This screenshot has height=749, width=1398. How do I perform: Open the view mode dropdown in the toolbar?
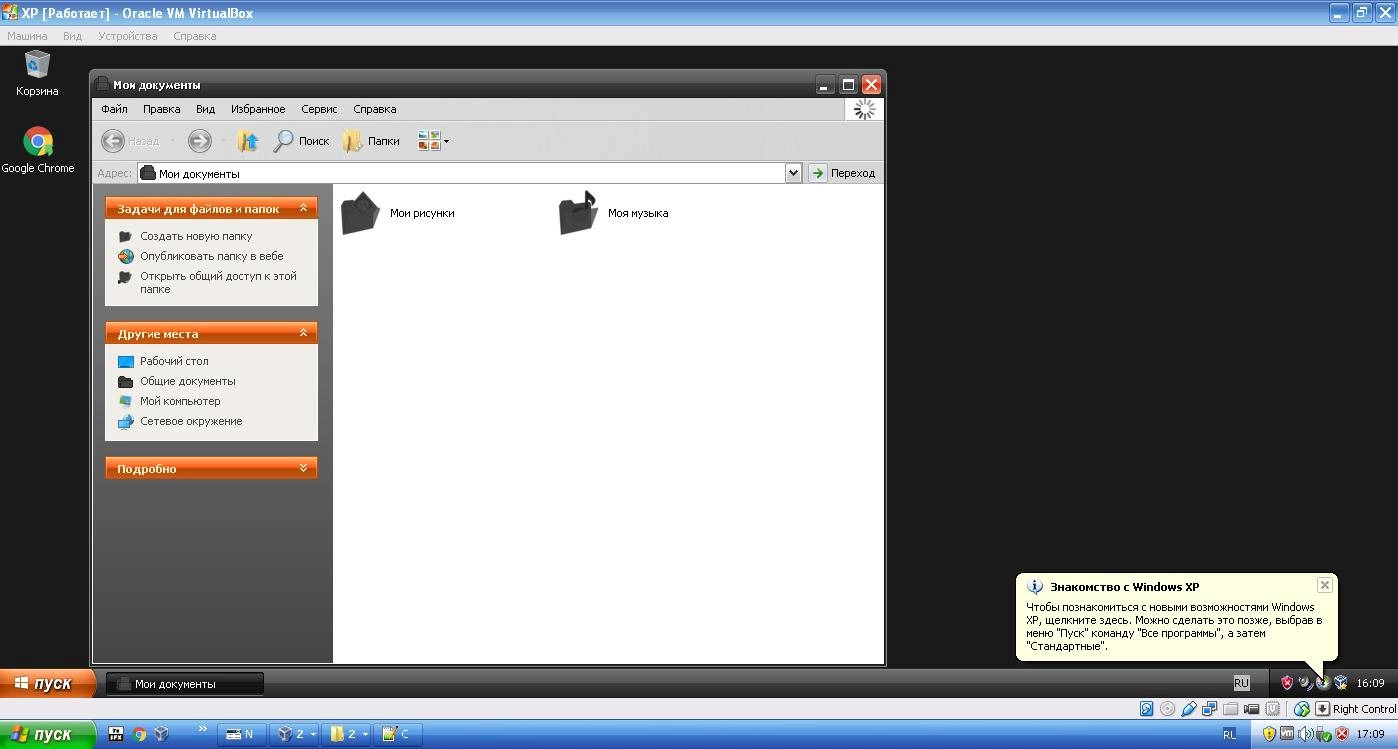coord(434,141)
